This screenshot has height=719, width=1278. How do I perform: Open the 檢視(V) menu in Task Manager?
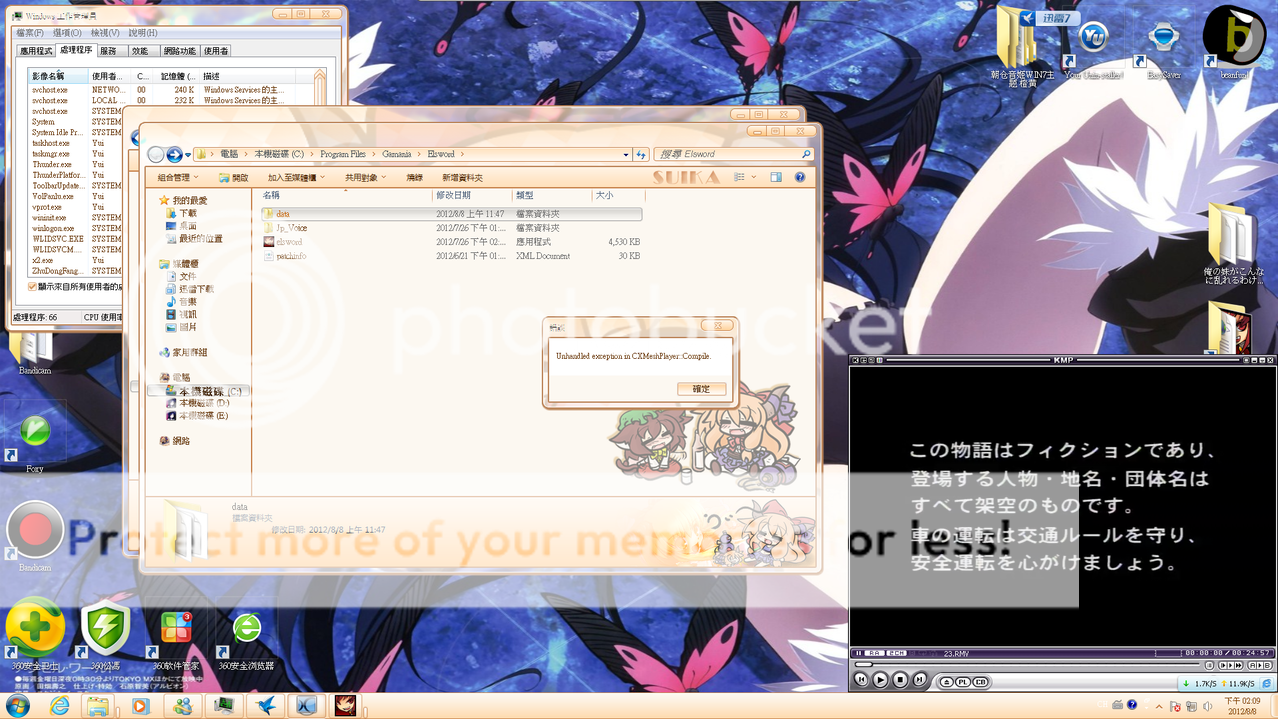coord(105,33)
